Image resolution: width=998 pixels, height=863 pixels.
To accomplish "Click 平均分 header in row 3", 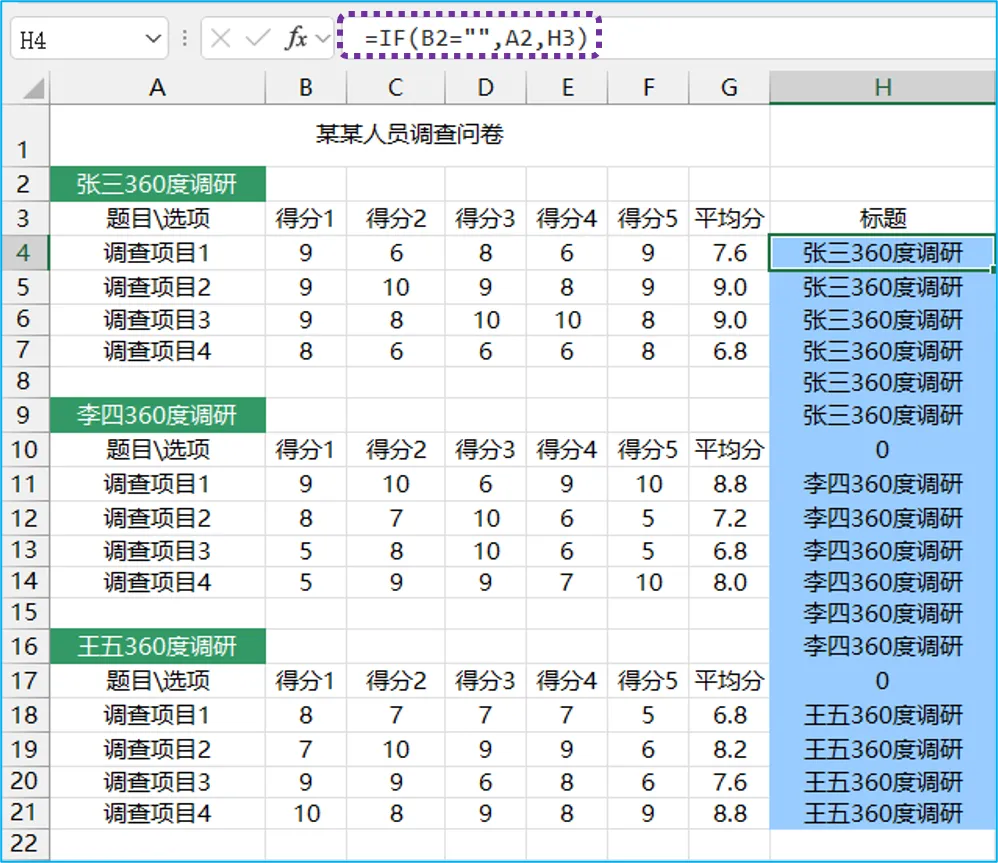I will (729, 218).
